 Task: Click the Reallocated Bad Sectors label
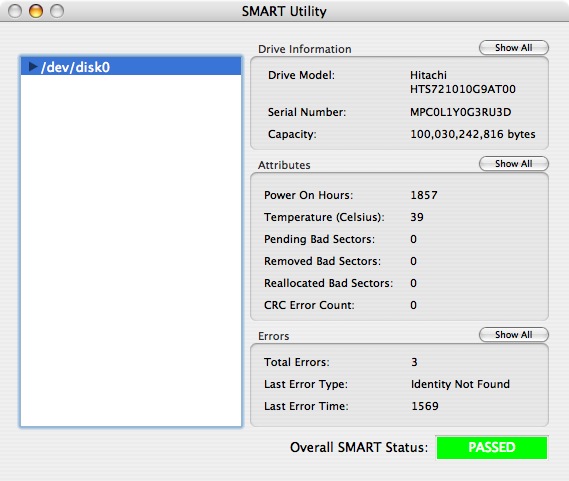pos(328,283)
